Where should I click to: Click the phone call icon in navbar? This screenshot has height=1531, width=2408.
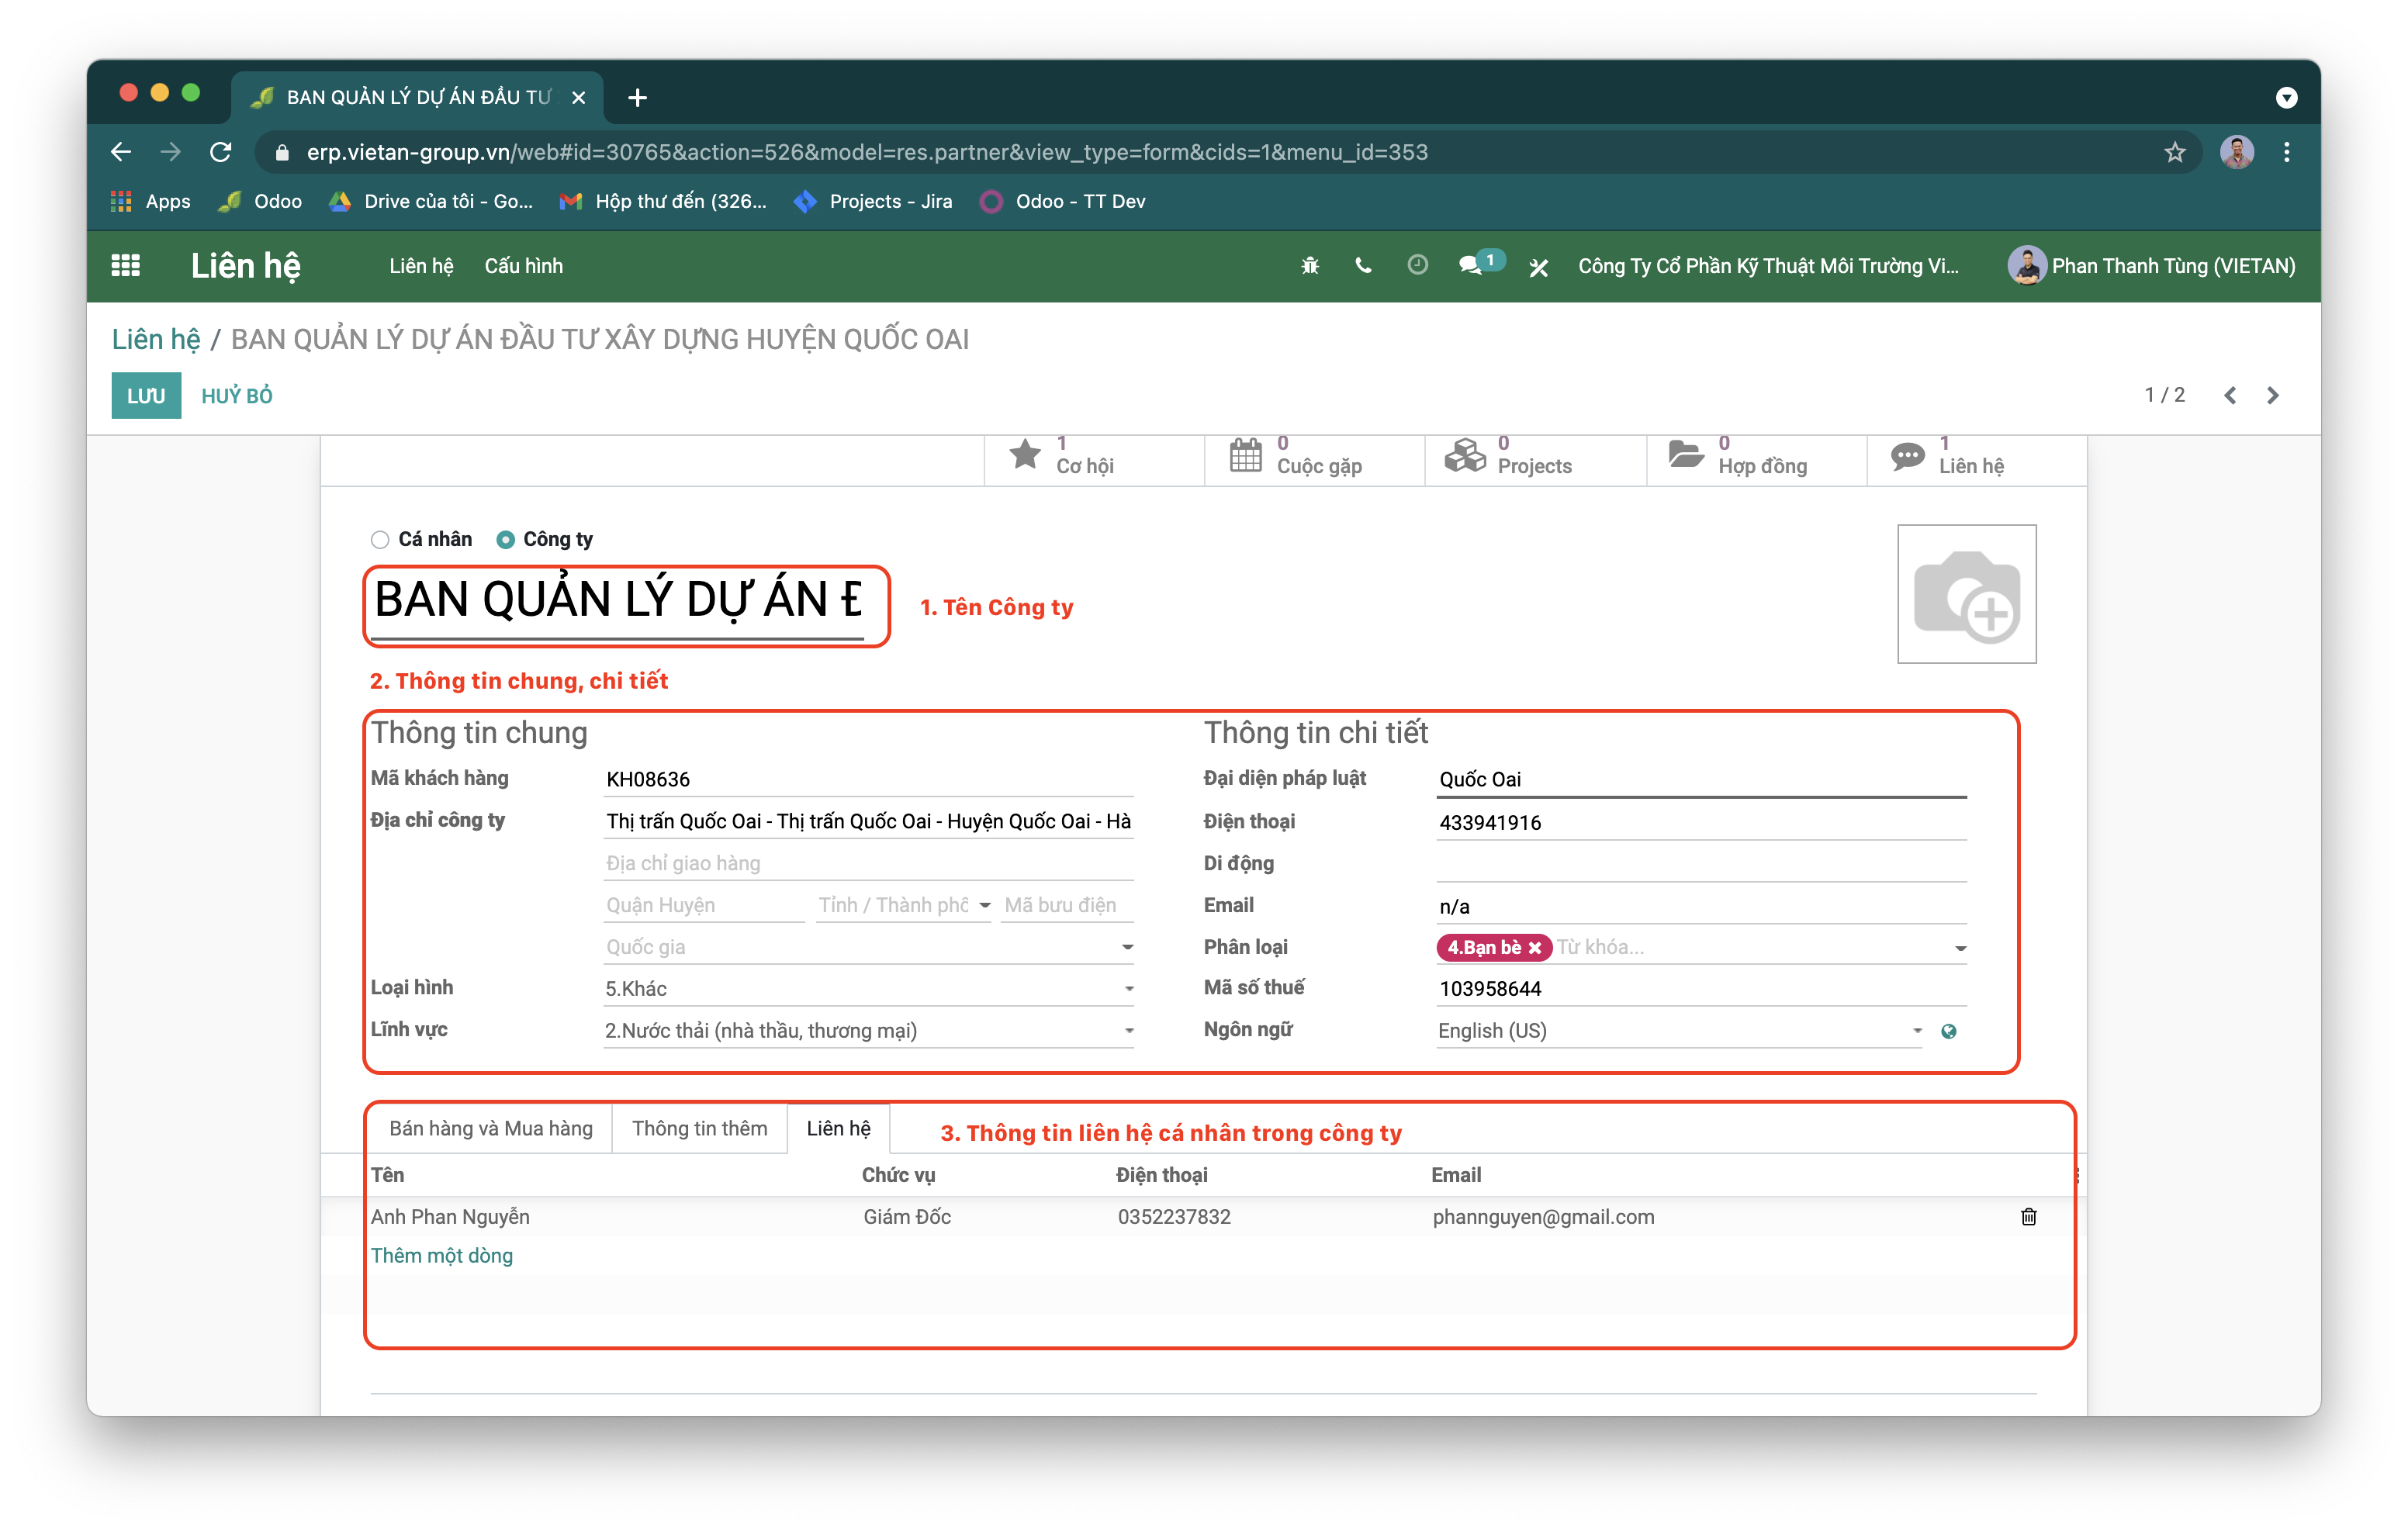(x=1363, y=266)
